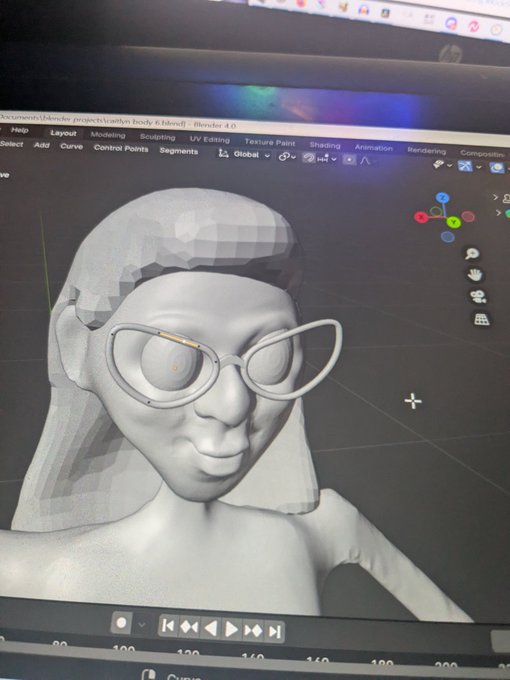Toggle the camera view icon
510x680 pixels.
478,297
